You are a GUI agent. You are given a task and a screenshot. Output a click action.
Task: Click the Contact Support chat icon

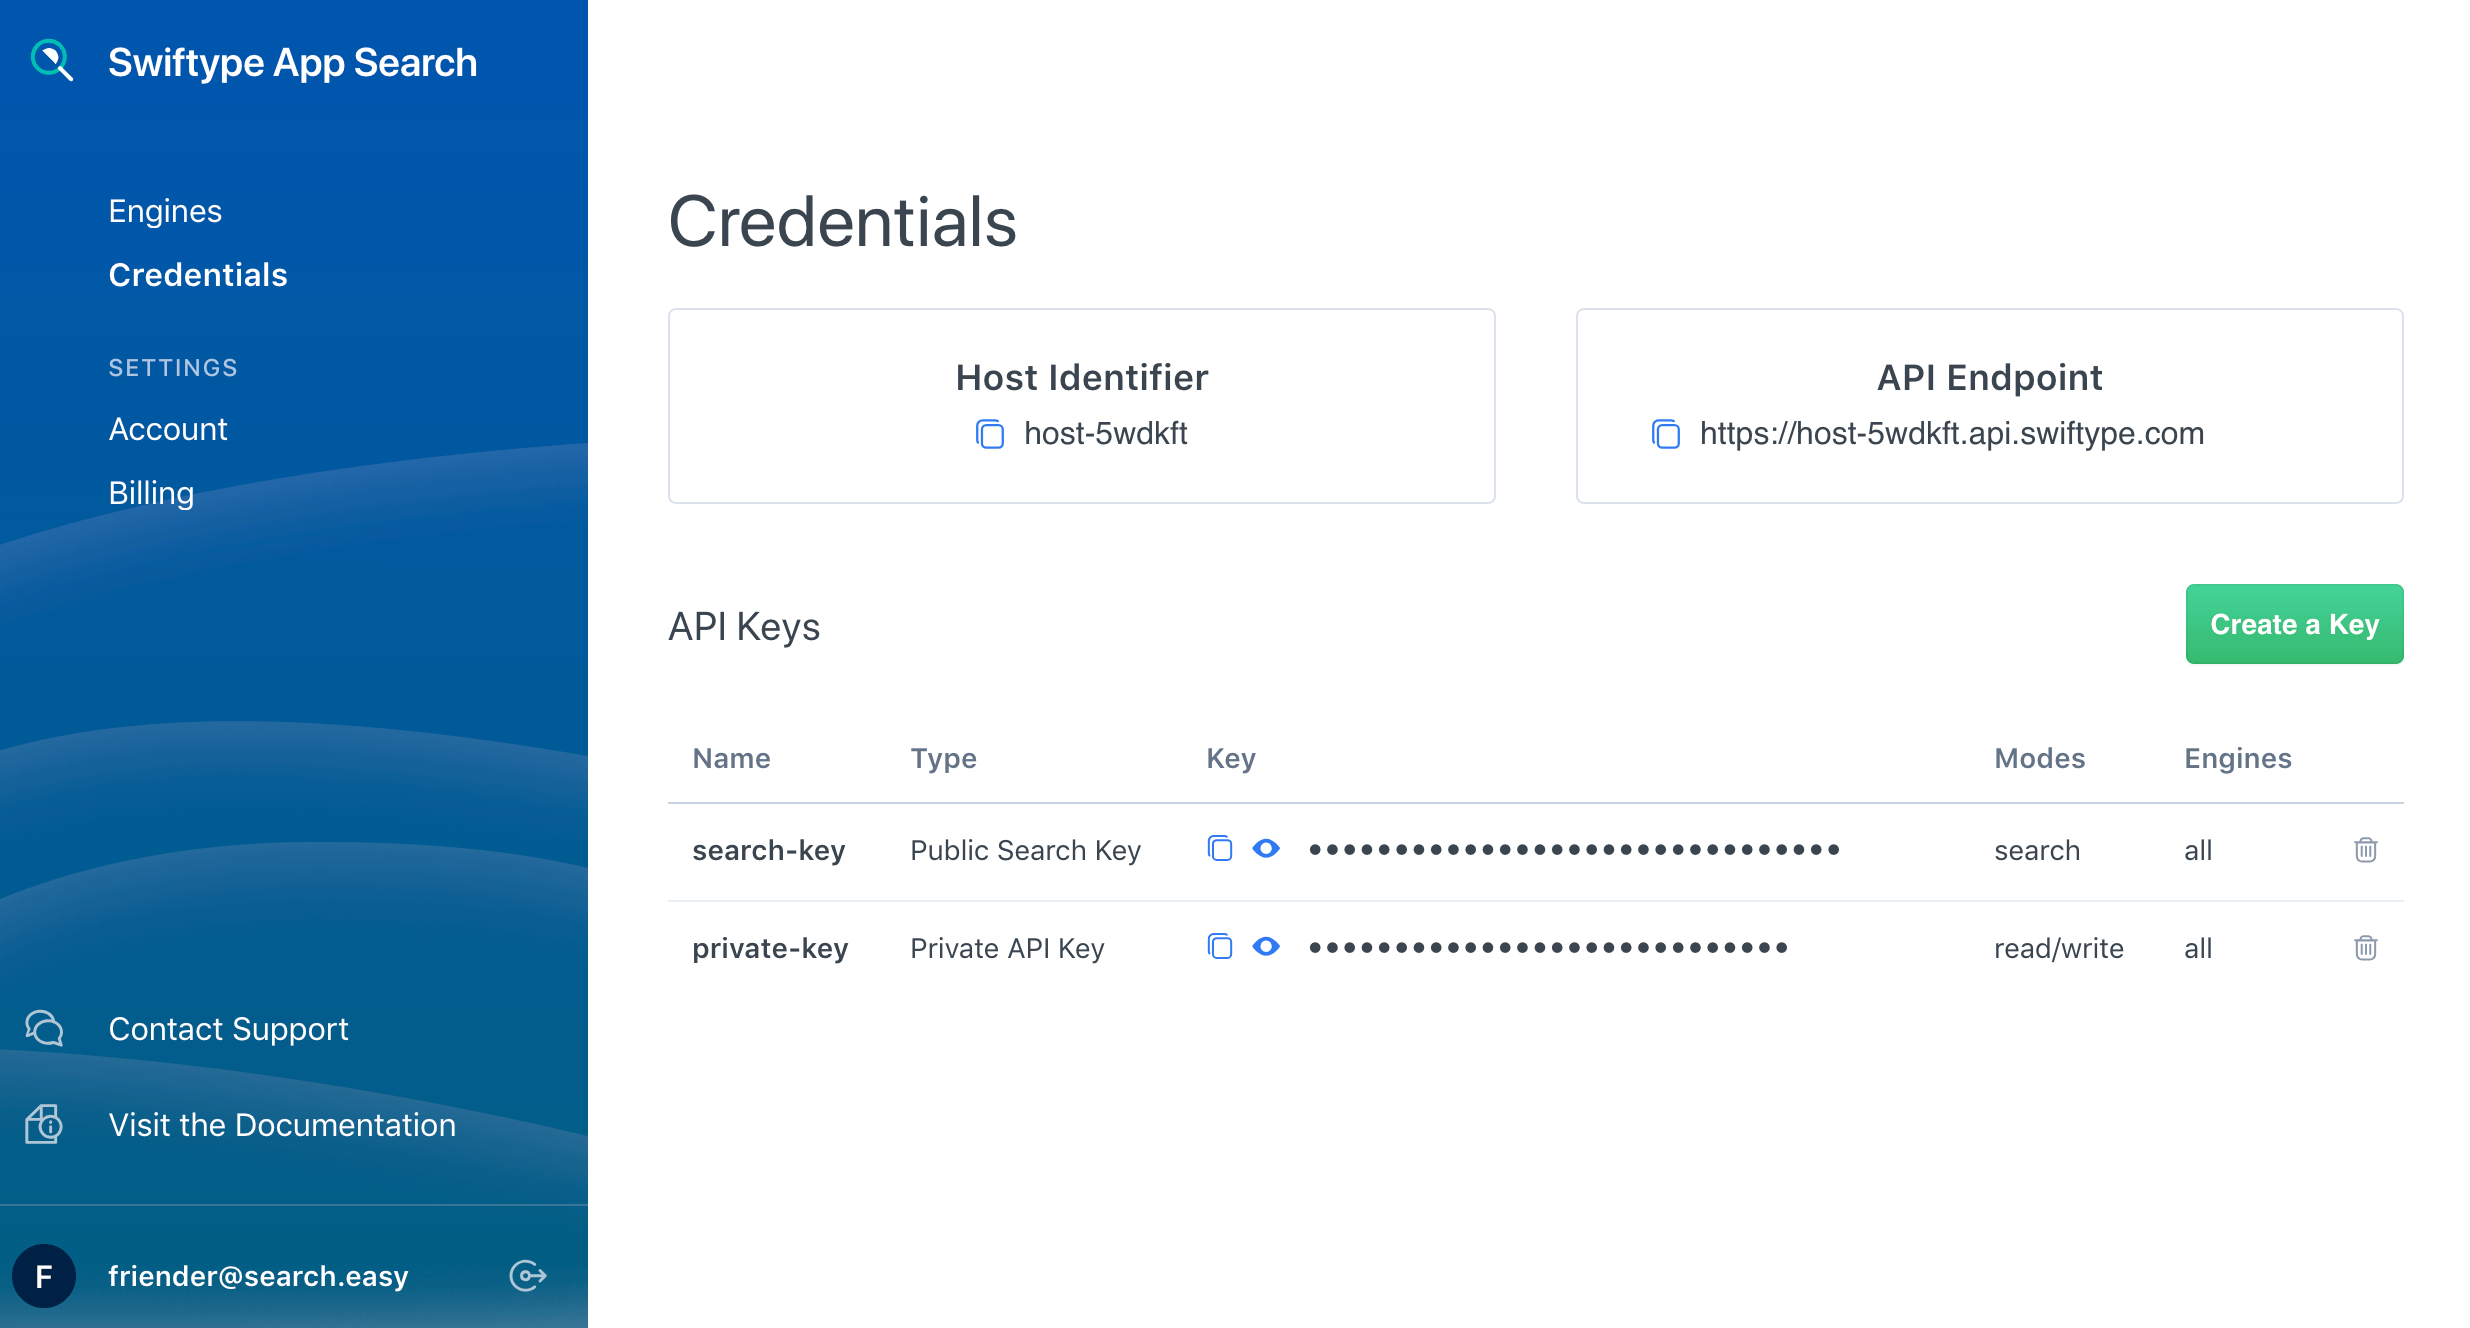(44, 1028)
